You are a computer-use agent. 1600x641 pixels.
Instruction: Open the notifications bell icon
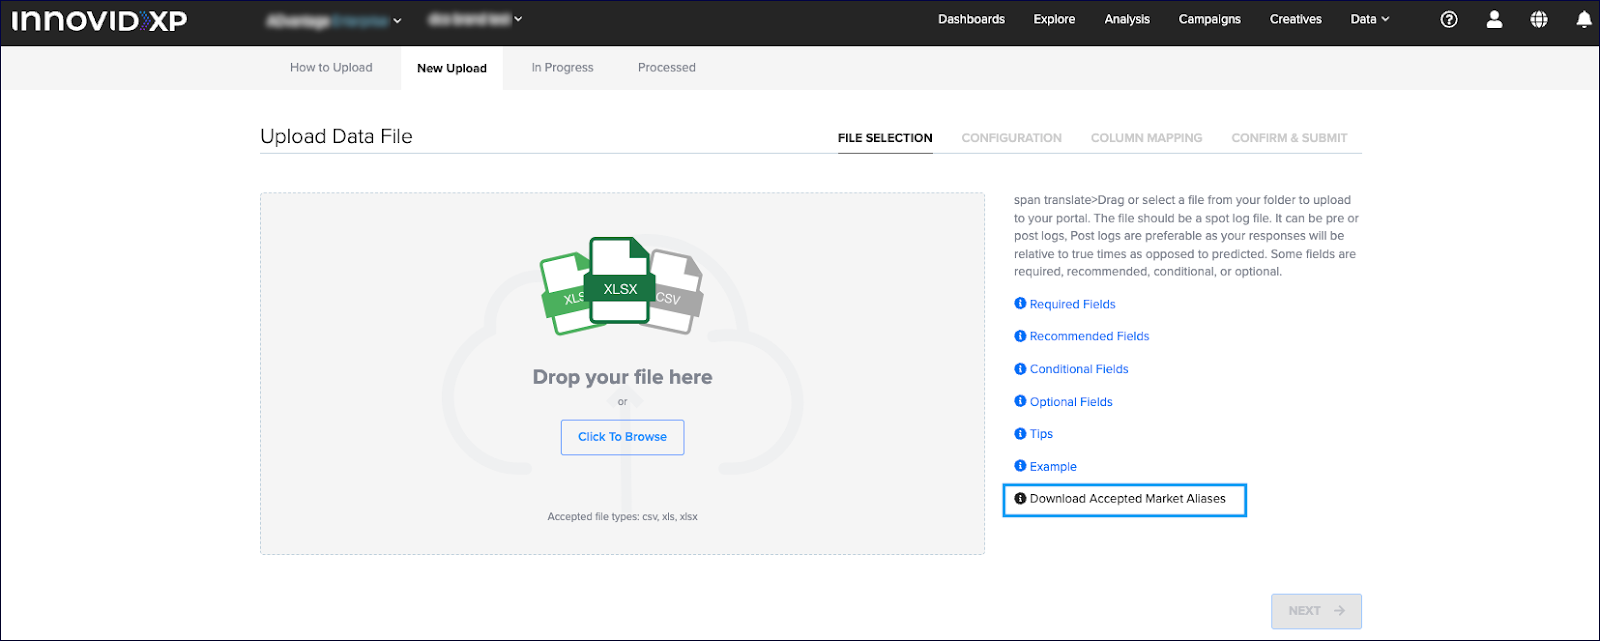[x=1584, y=19]
